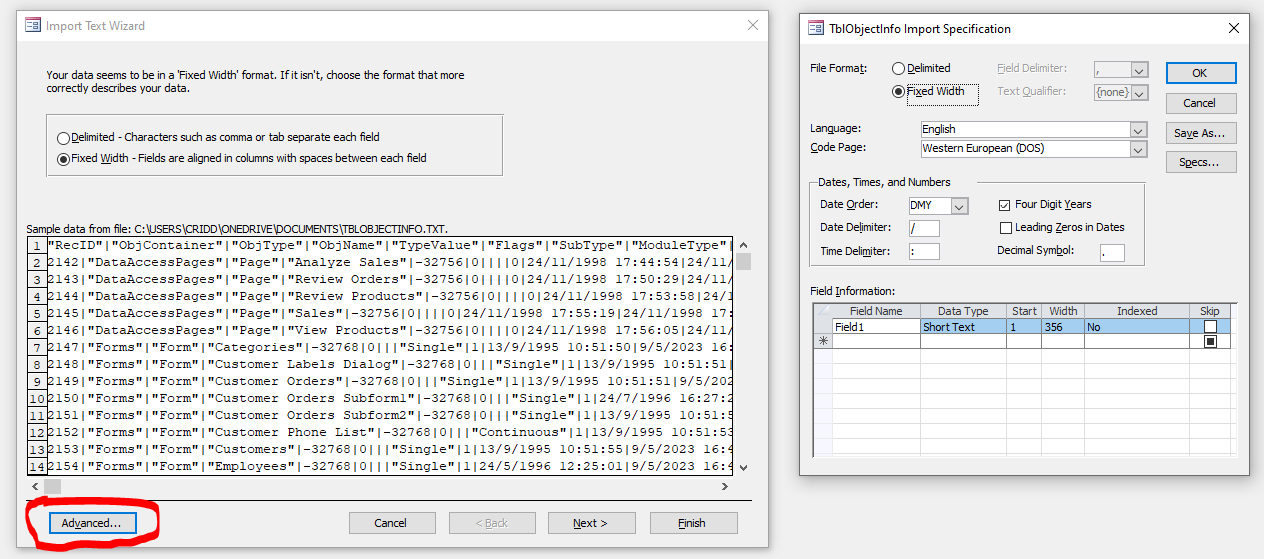Click the Width column header
The width and height of the screenshot is (1264, 559).
(1063, 312)
